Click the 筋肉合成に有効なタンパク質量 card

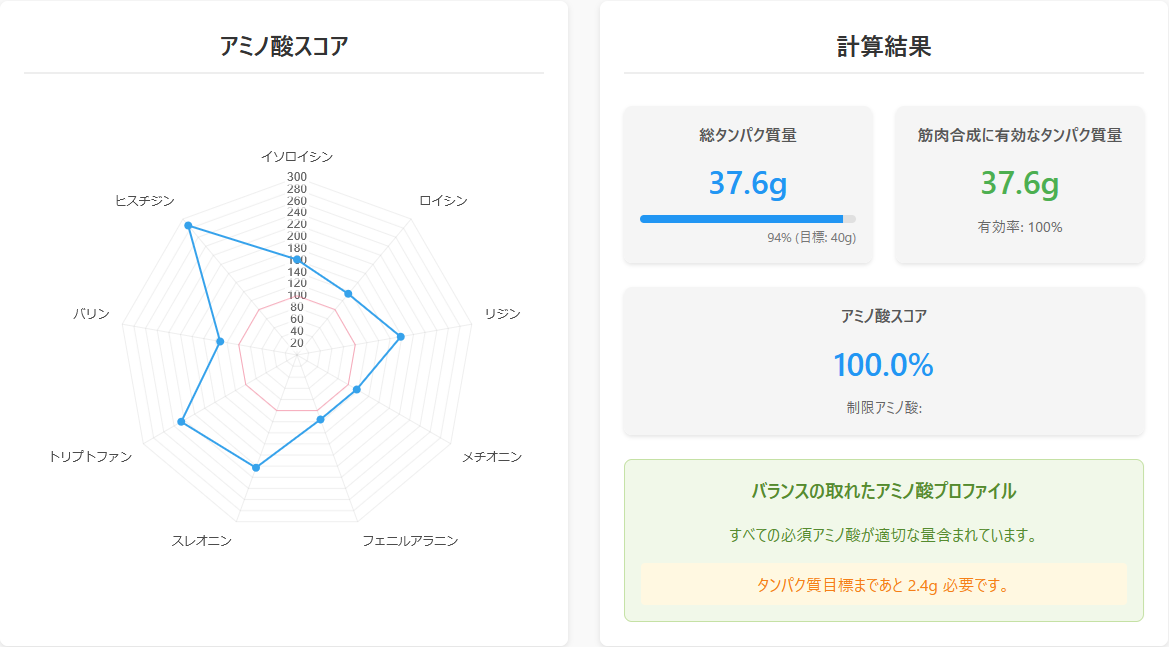pos(1019,185)
